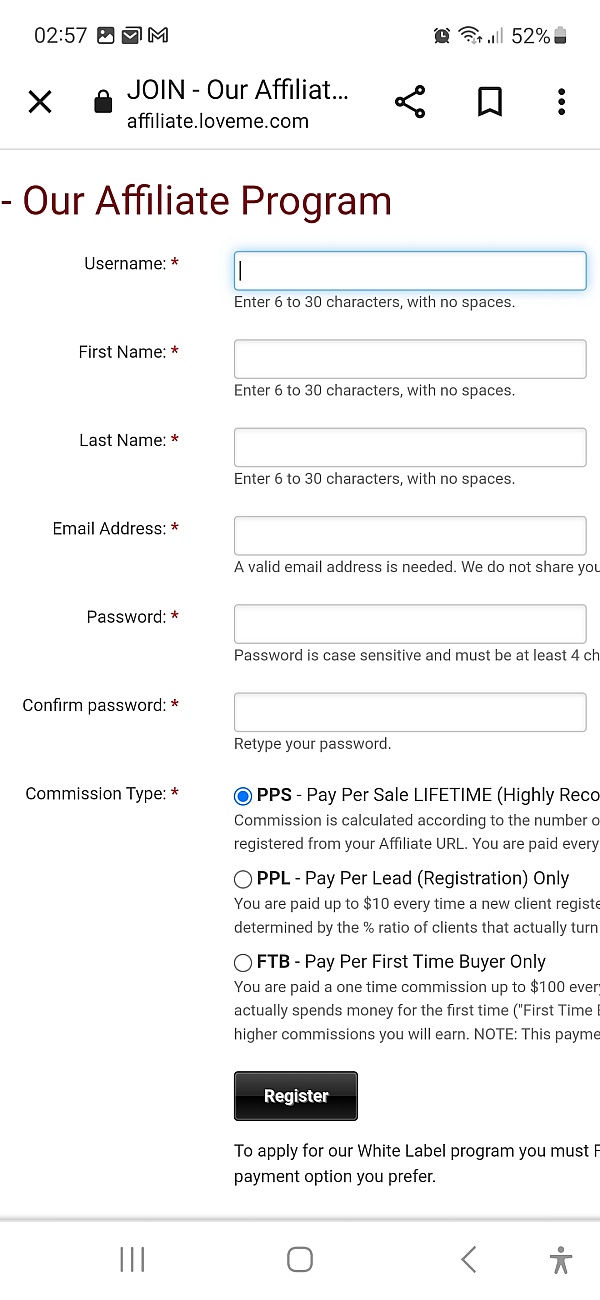The height and width of the screenshot is (1300, 600).
Task: Select PPS Pay Per Sale option
Action: [x=243, y=796]
